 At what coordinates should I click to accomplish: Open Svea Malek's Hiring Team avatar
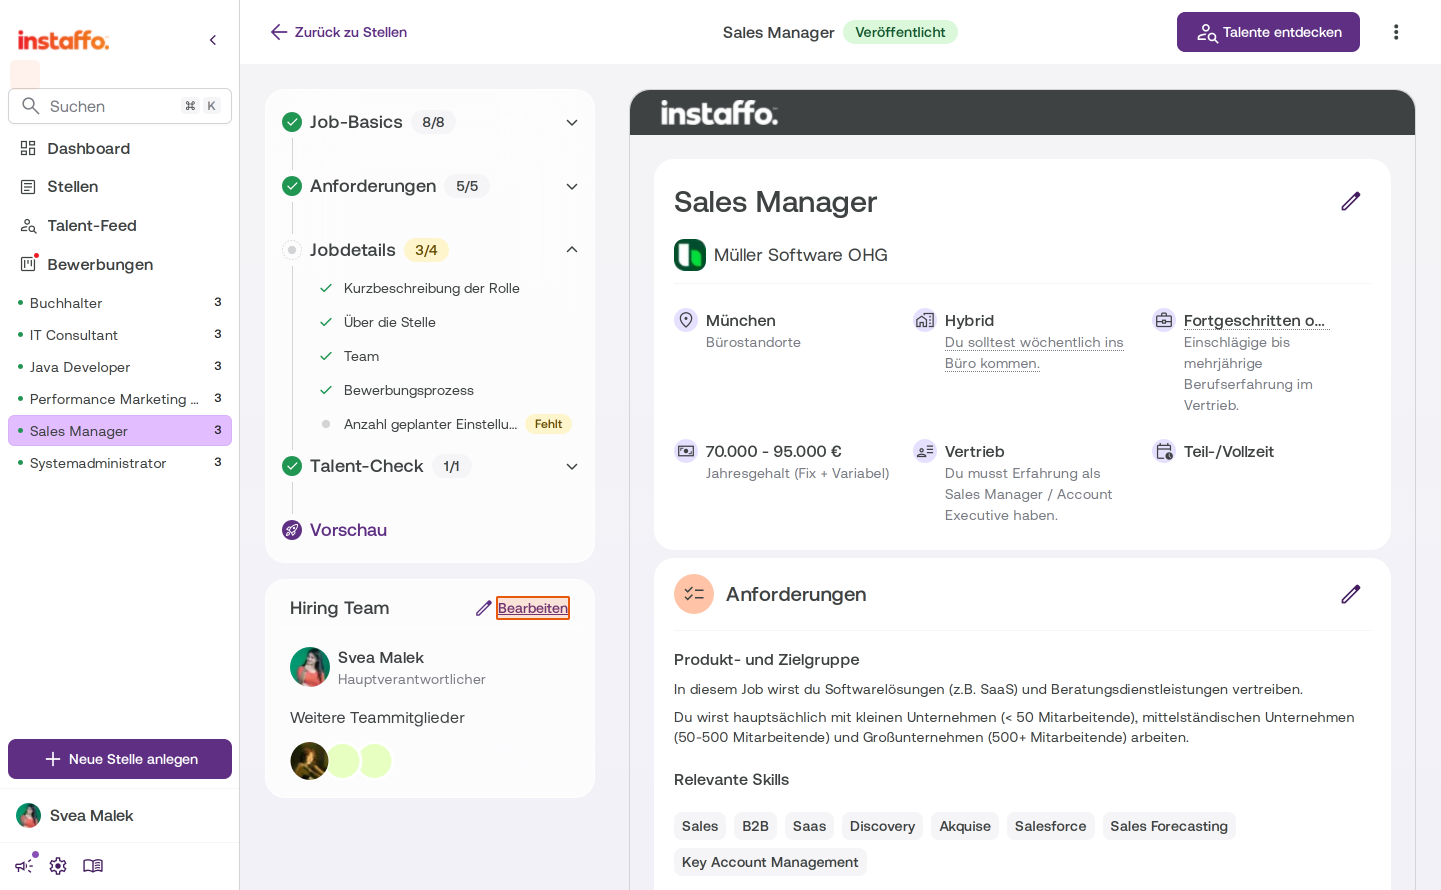(x=310, y=667)
